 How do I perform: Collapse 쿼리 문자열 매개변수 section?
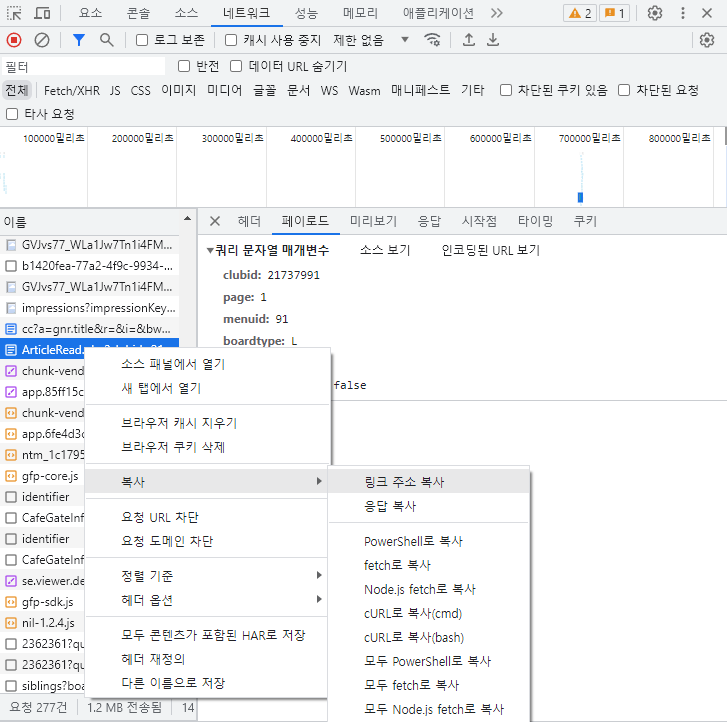tap(210, 250)
